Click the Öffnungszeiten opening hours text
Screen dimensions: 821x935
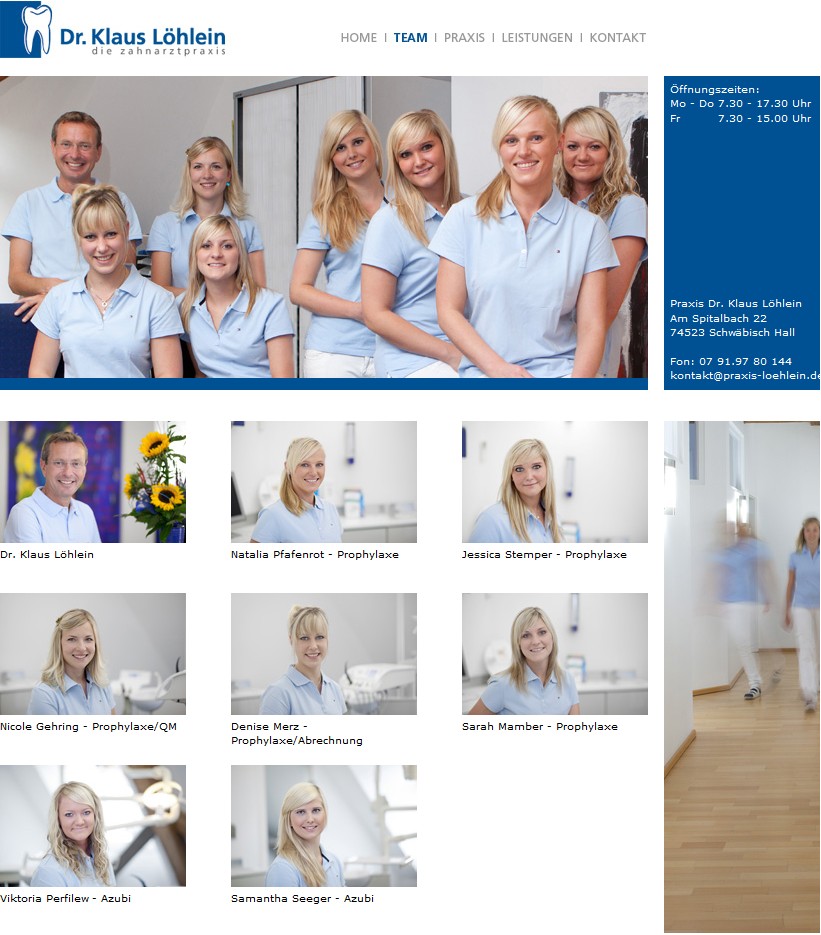[x=714, y=90]
